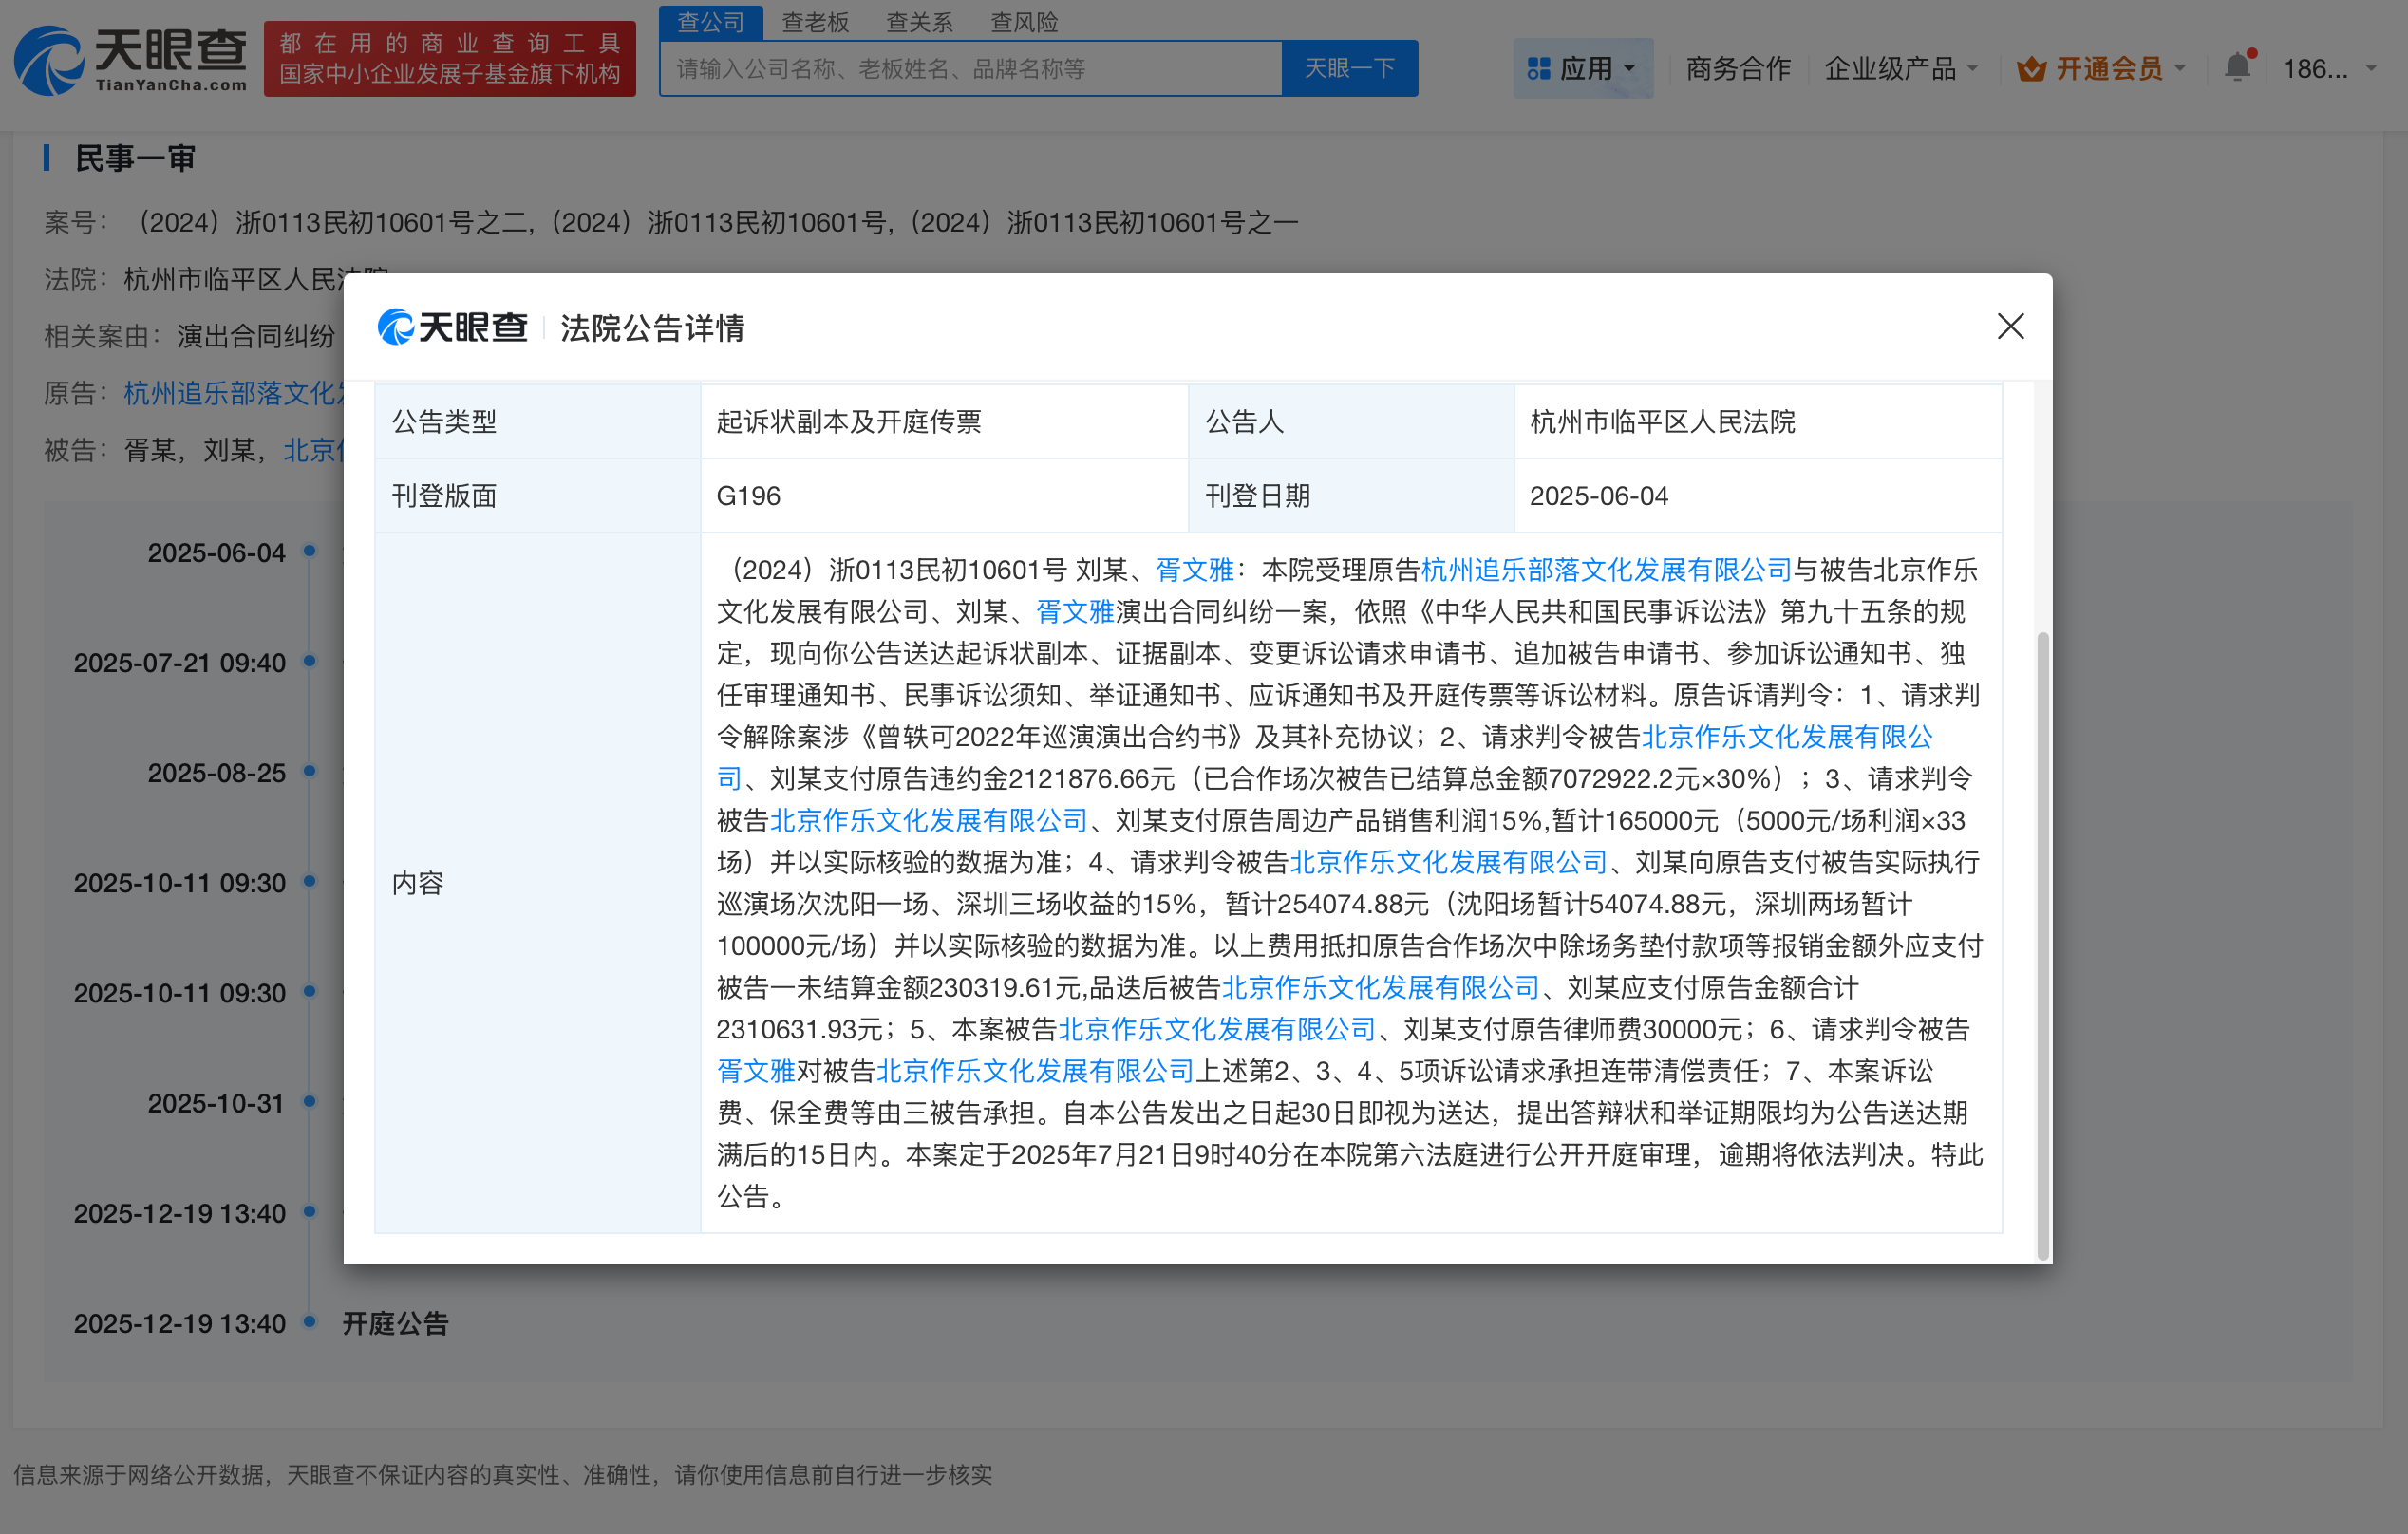
Task: Click the grid icon beside 应用
Action: [1538, 67]
